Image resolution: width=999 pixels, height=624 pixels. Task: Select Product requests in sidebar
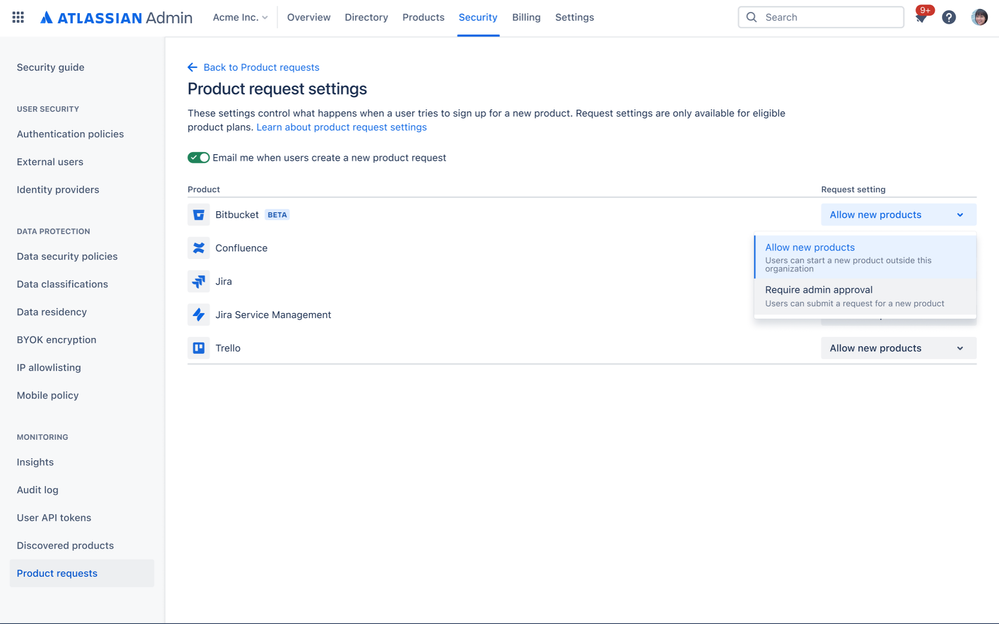click(x=82, y=573)
